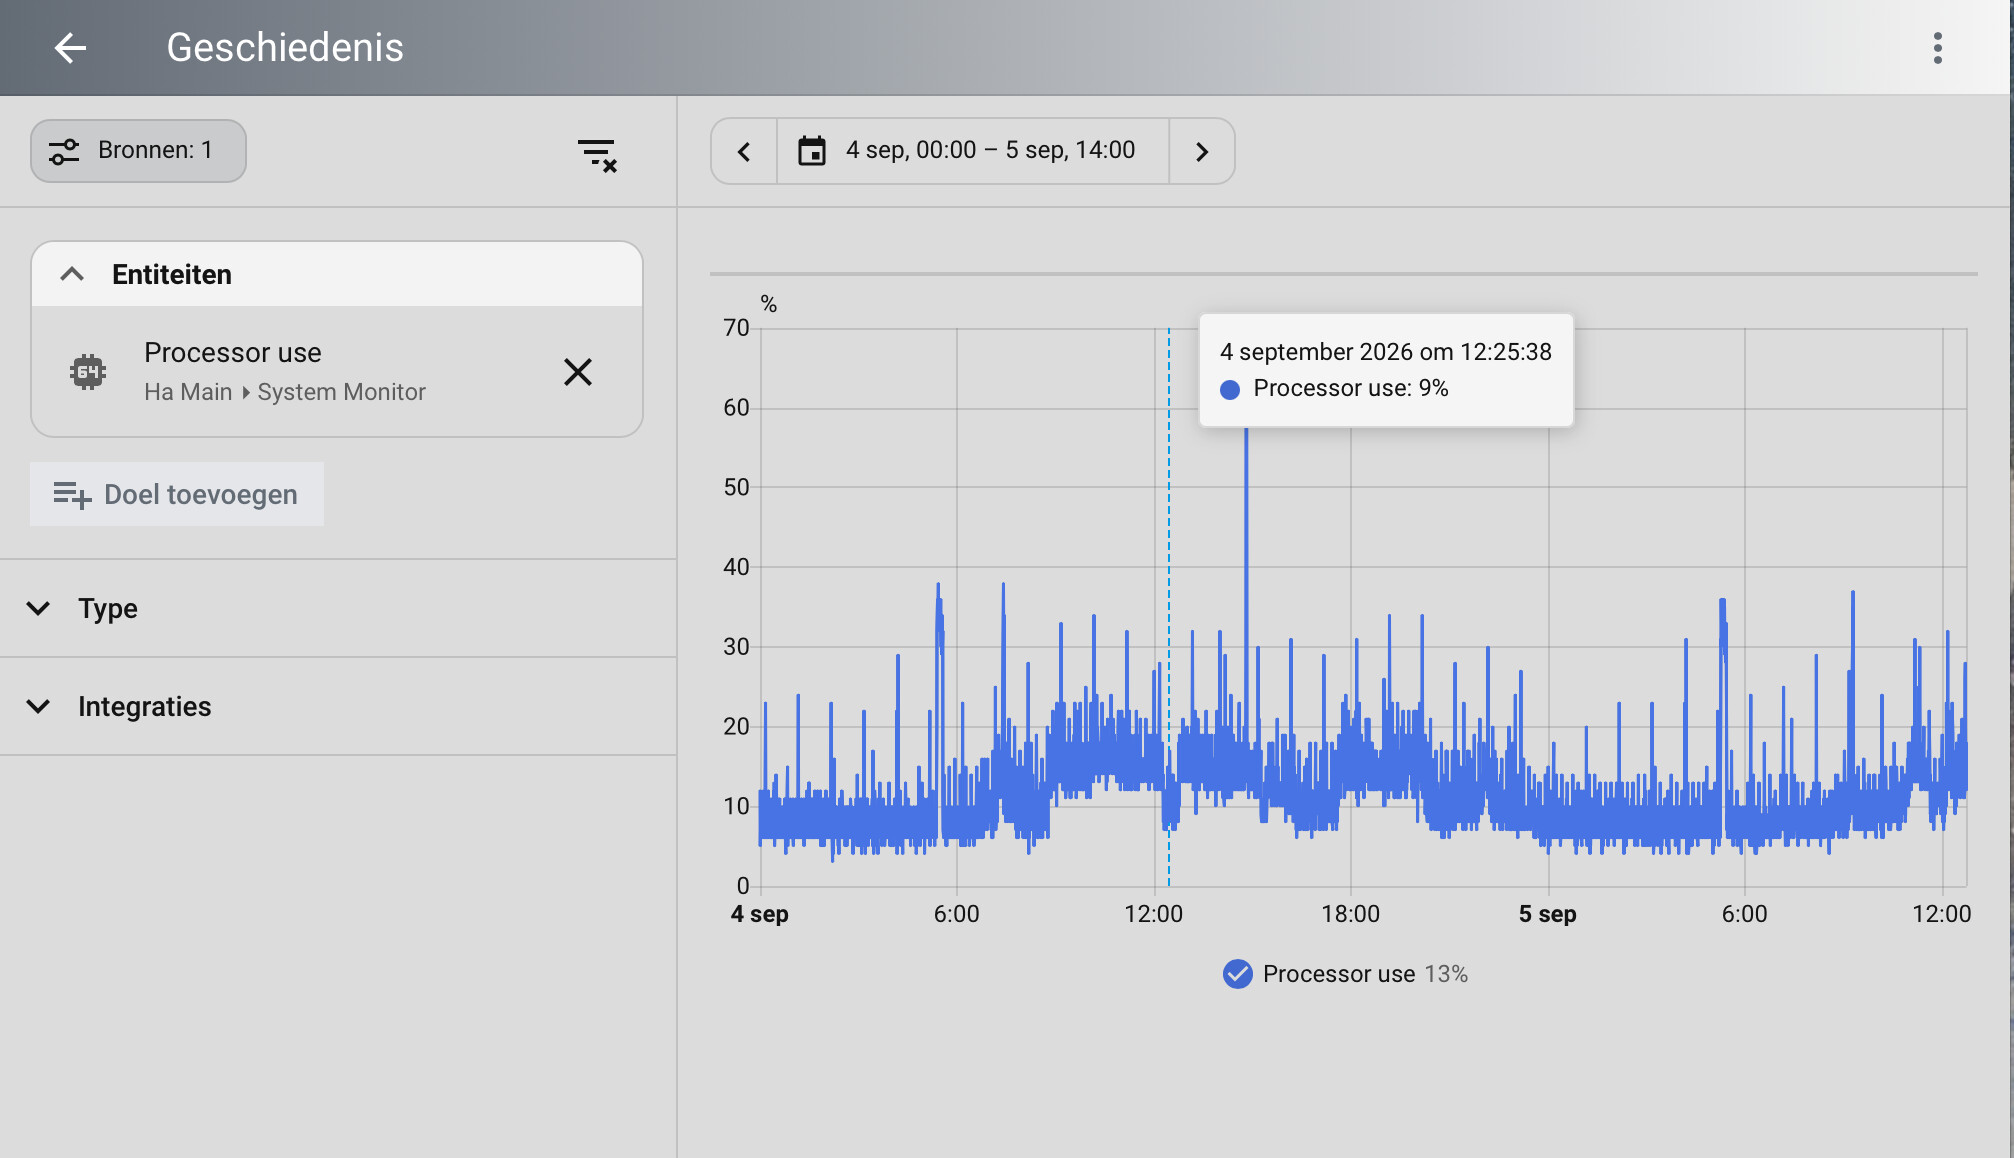
Task: Remove Processor use entity
Action: click(x=578, y=372)
